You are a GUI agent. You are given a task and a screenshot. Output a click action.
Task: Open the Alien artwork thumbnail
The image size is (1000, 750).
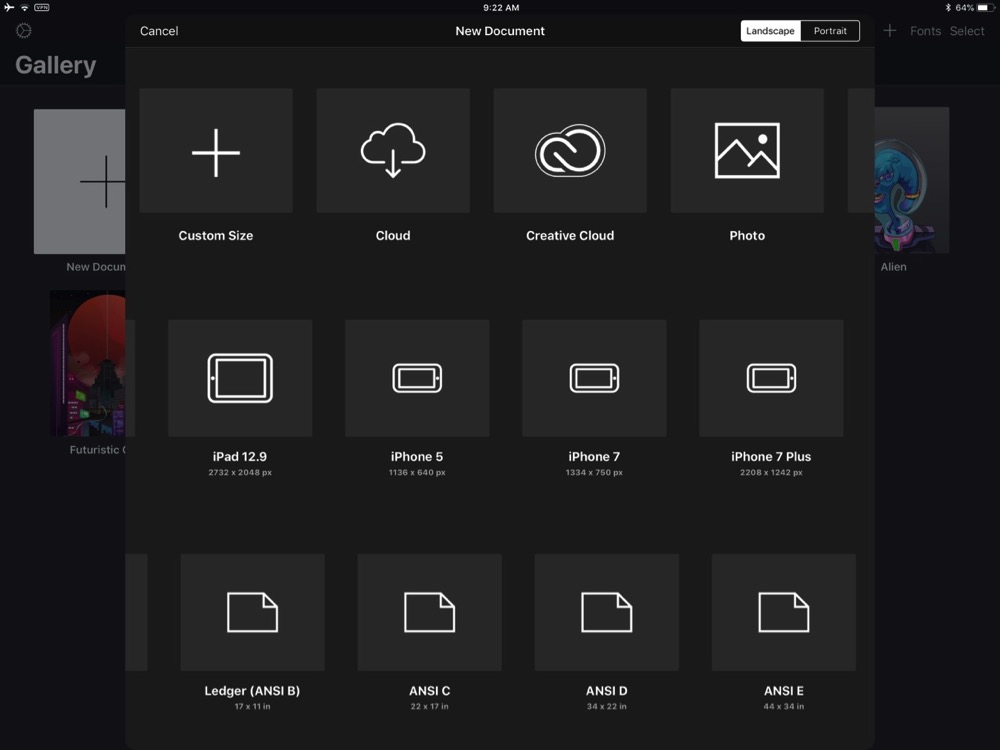tap(912, 180)
